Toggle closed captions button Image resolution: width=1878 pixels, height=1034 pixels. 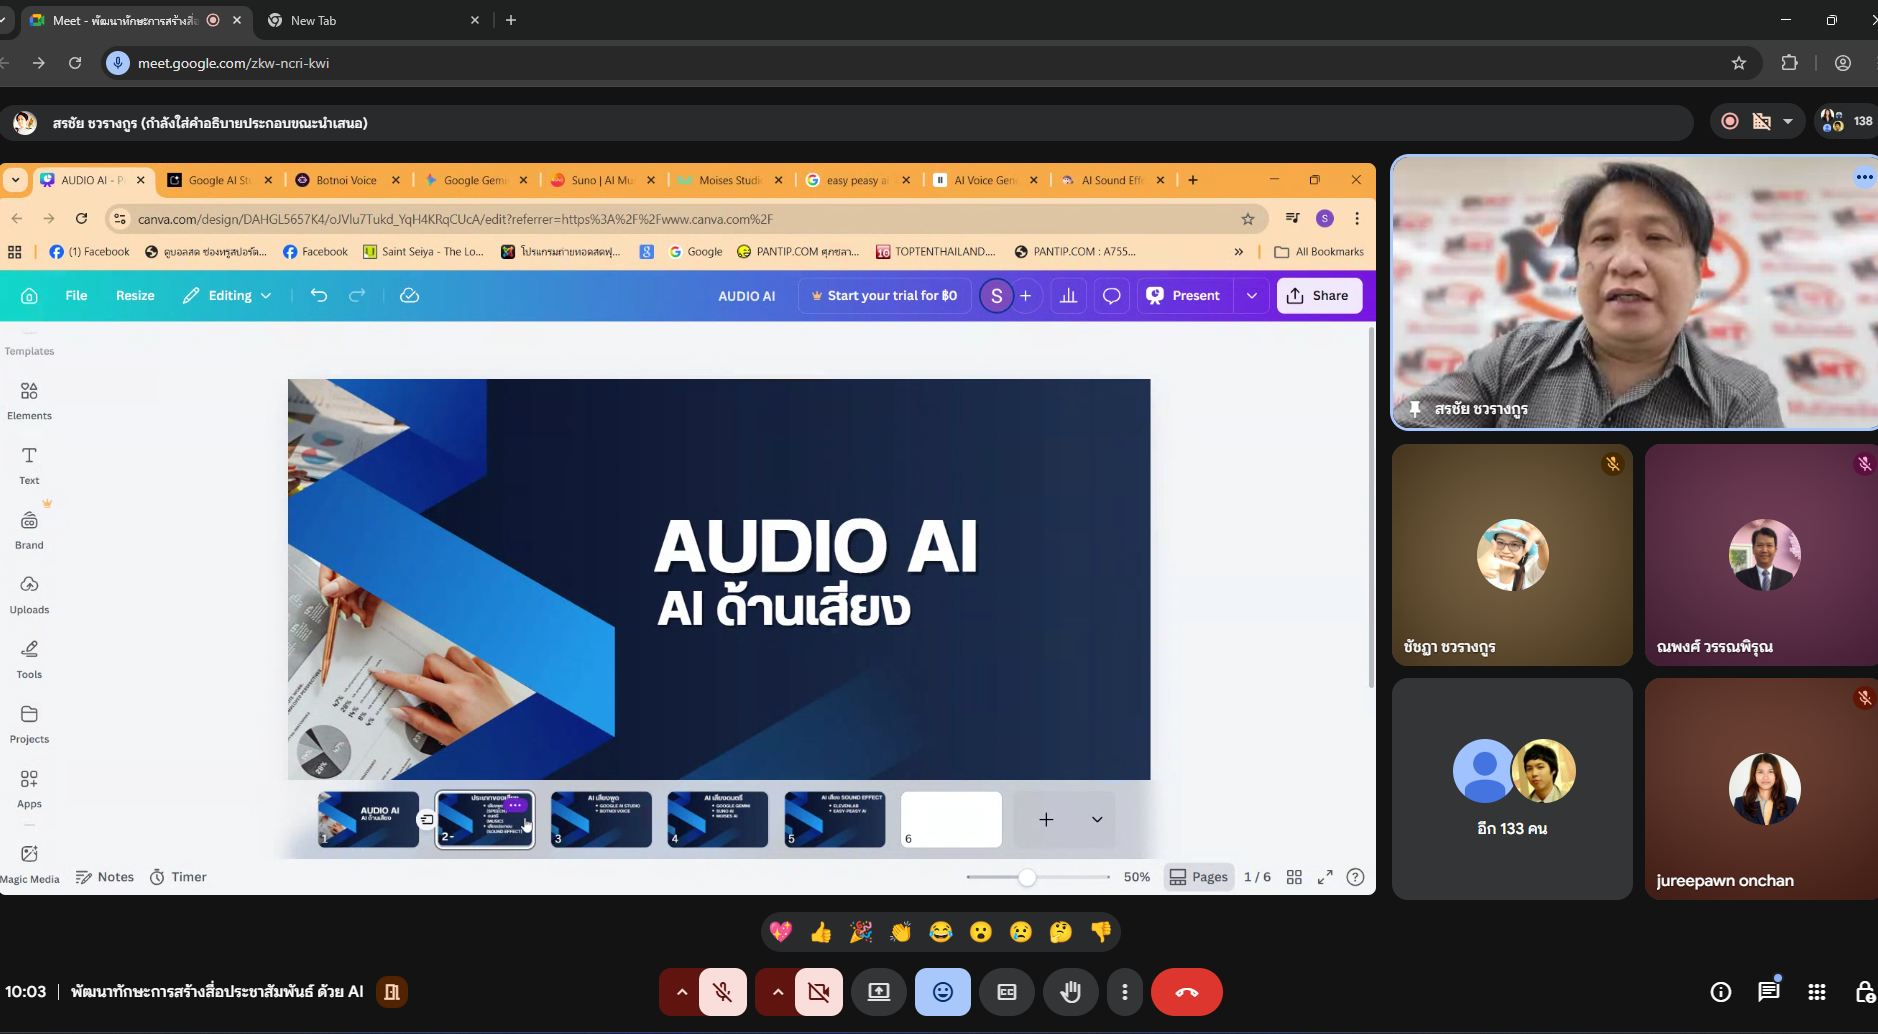(1006, 992)
